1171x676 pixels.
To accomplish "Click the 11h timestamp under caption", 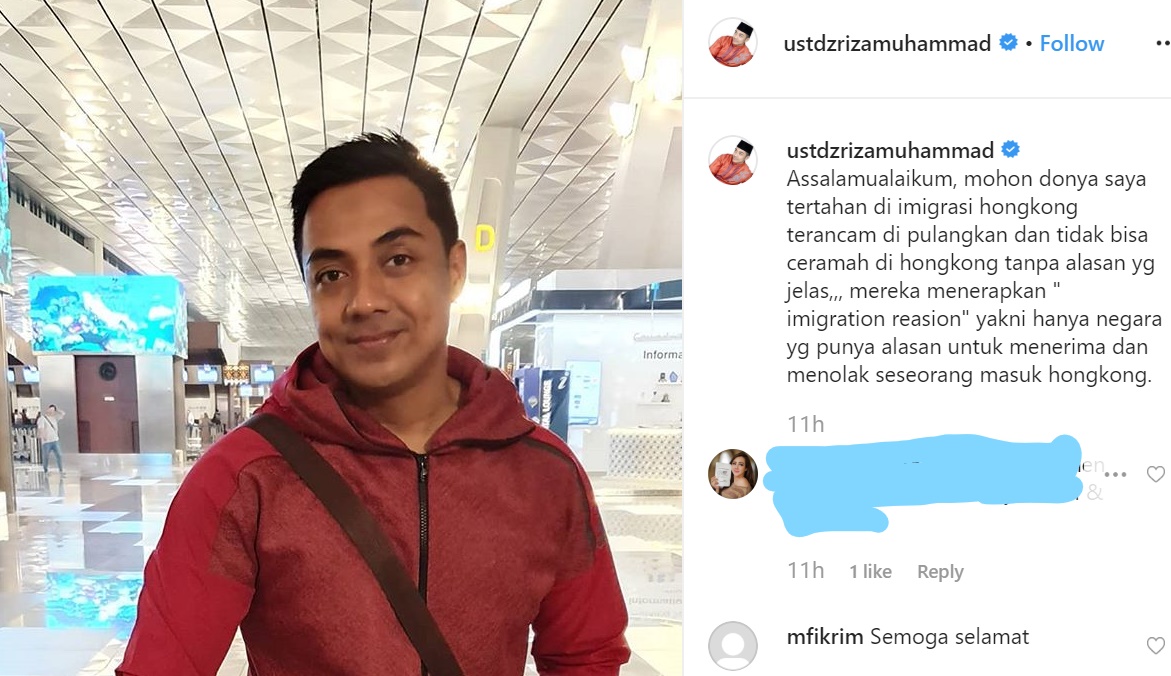I will [x=805, y=424].
